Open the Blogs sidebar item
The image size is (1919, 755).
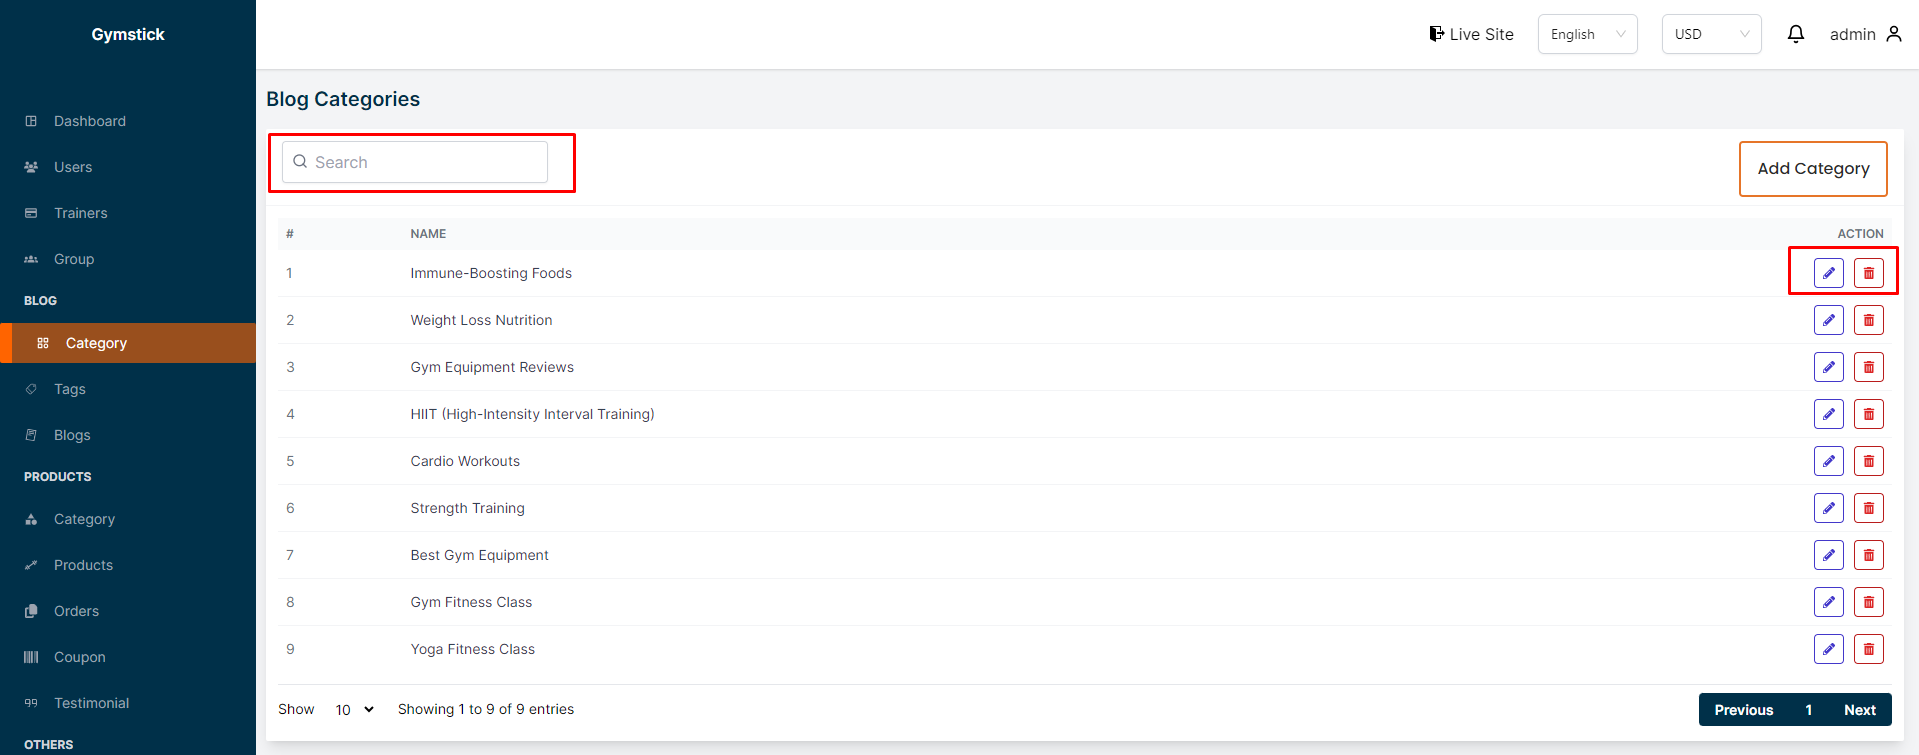(x=72, y=435)
